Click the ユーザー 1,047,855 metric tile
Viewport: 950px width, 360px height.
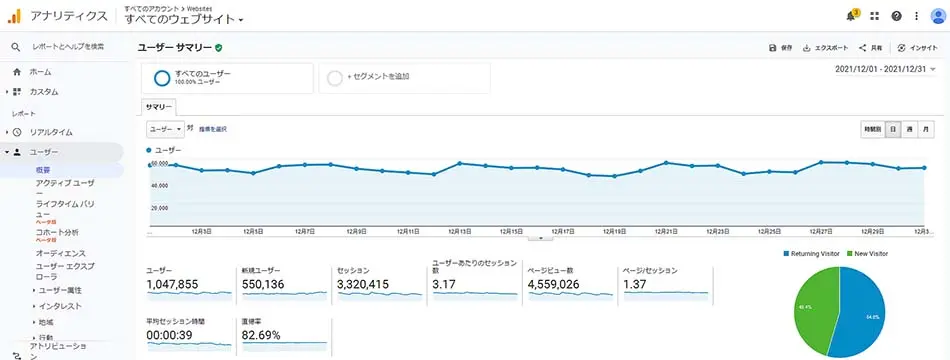pyautogui.click(x=189, y=284)
